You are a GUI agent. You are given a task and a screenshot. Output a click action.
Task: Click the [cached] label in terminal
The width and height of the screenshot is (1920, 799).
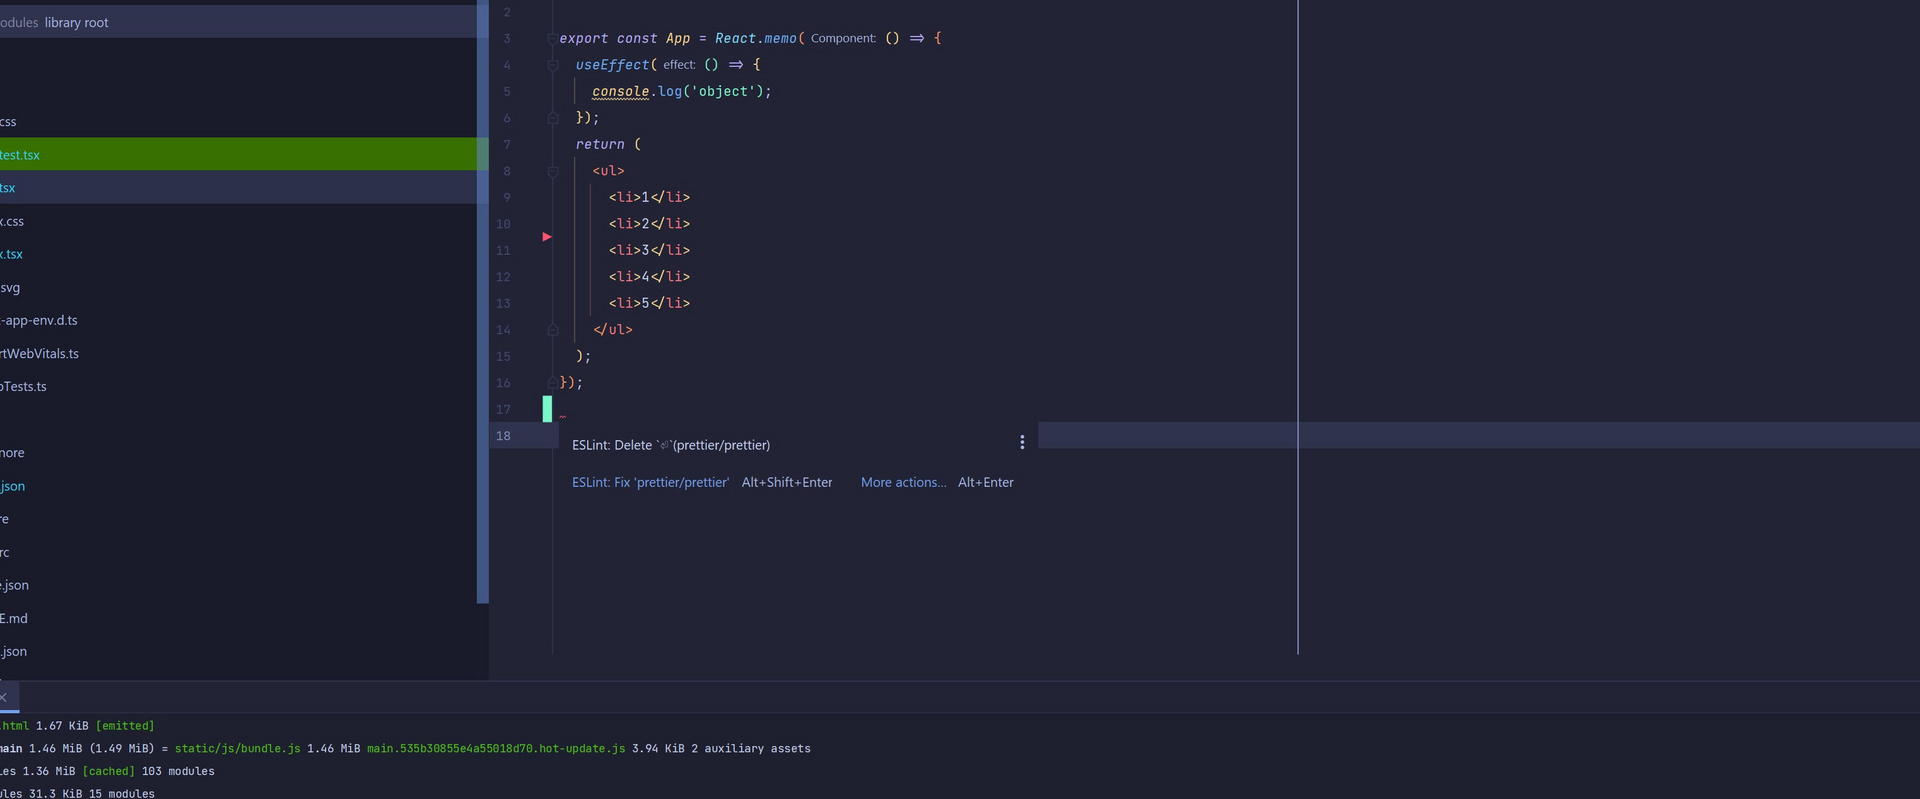(x=108, y=771)
